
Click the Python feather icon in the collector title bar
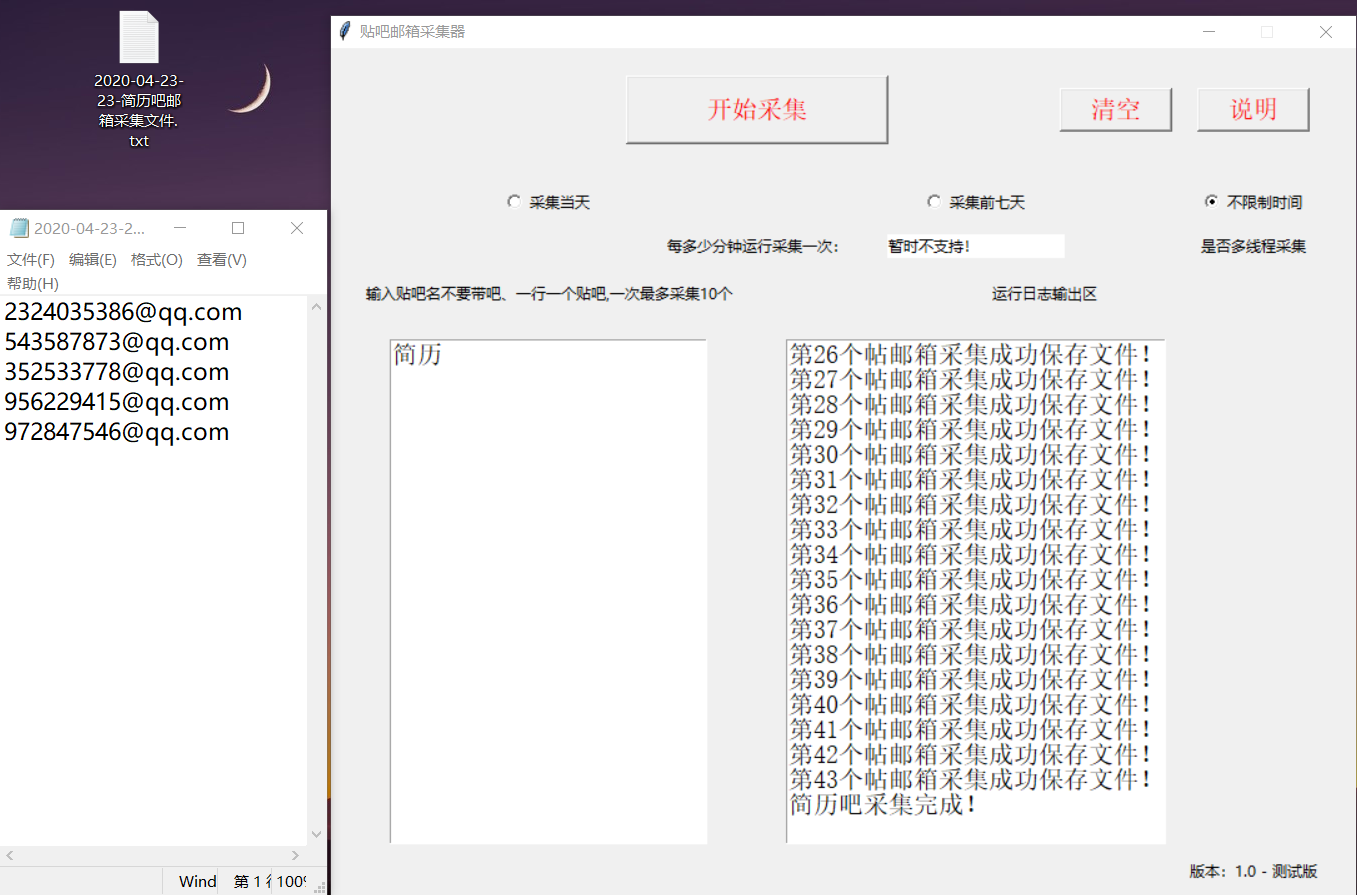(x=345, y=31)
